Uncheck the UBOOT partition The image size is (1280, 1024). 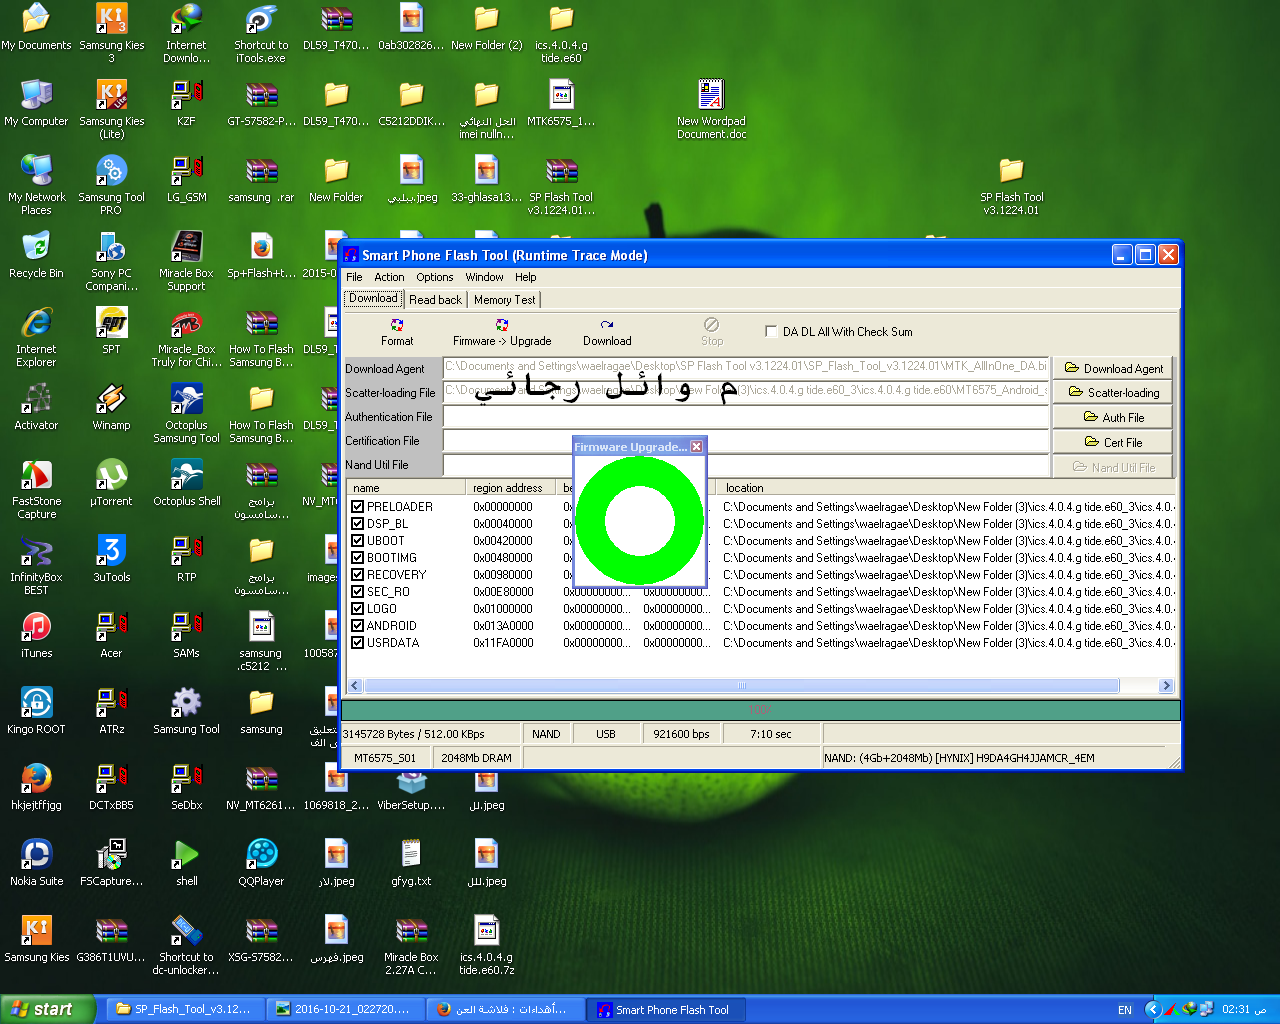point(357,541)
